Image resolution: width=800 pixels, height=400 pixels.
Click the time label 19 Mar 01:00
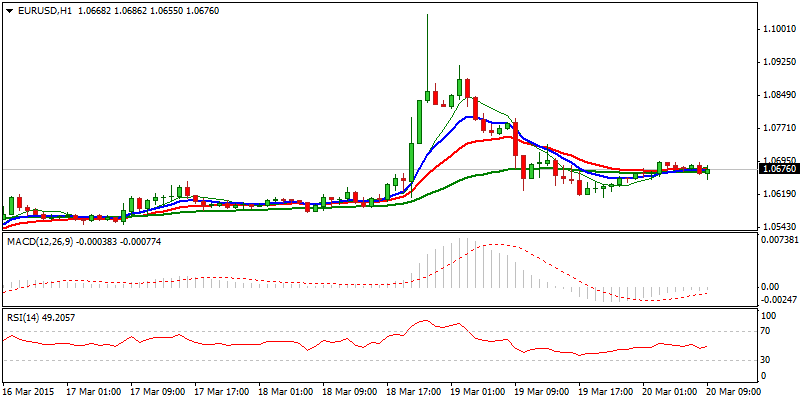pyautogui.click(x=478, y=390)
